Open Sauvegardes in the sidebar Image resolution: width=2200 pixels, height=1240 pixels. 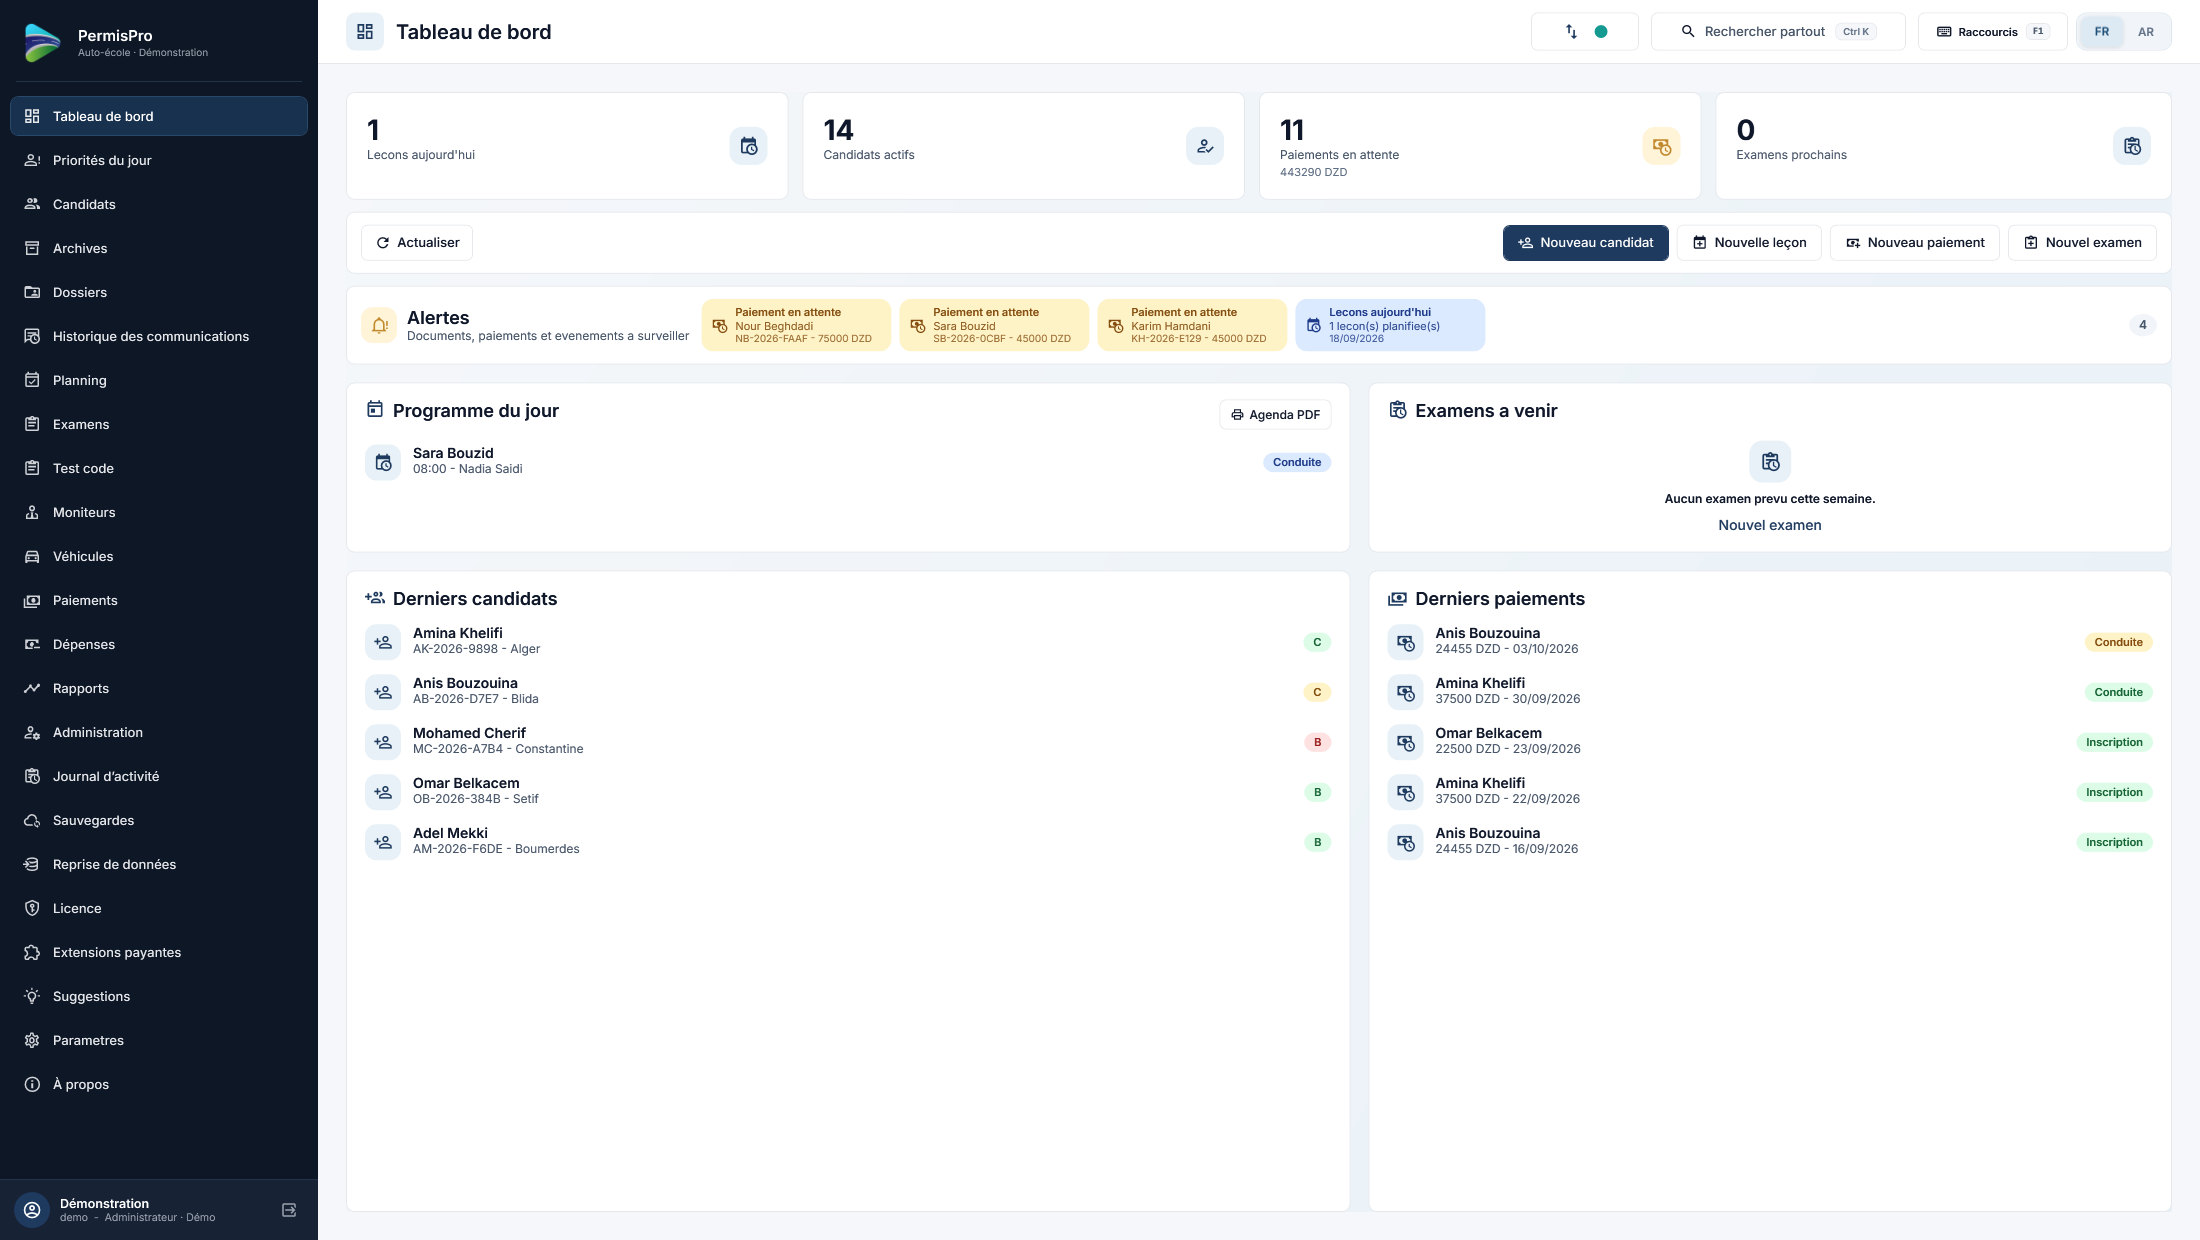pos(159,820)
